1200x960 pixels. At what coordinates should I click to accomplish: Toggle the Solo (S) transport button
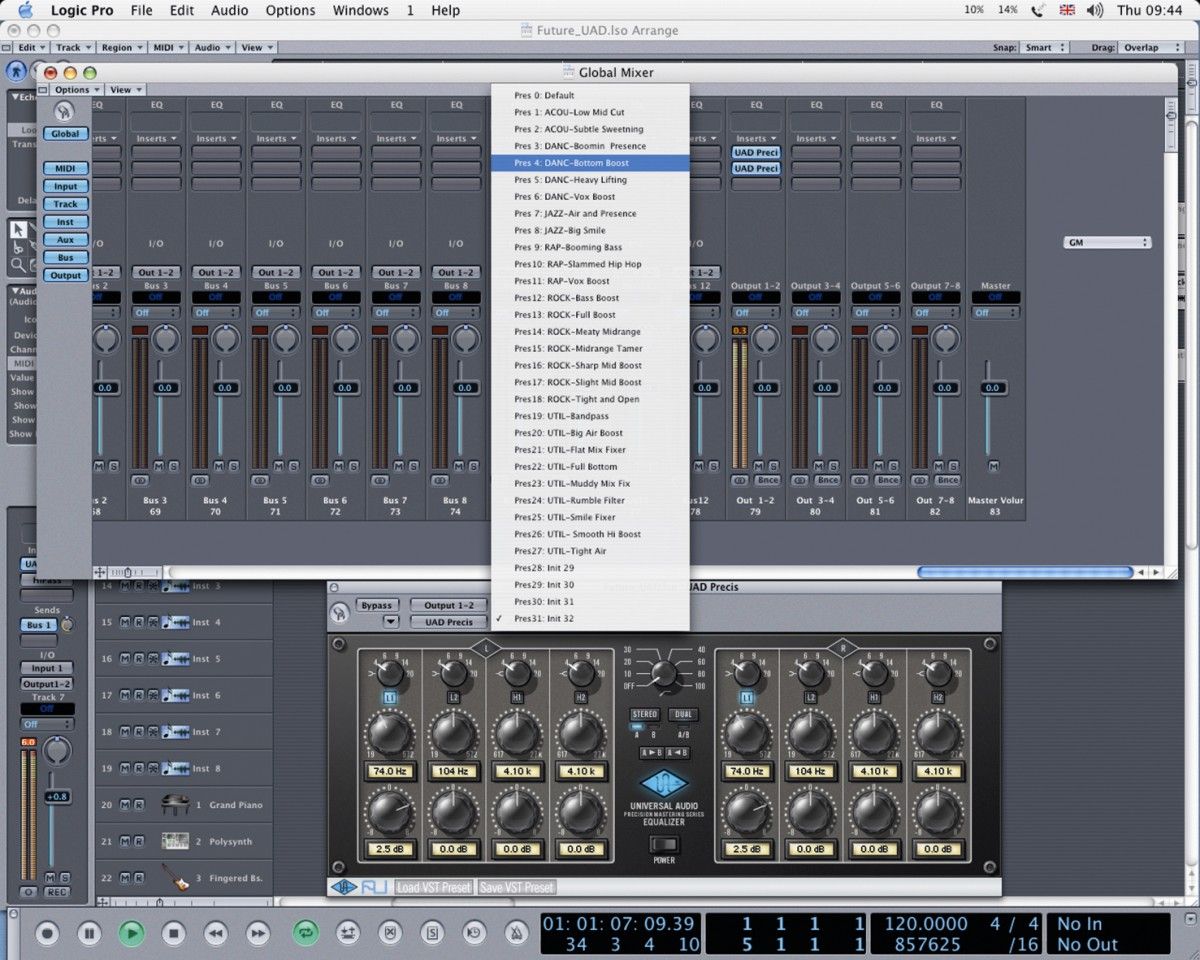click(432, 934)
